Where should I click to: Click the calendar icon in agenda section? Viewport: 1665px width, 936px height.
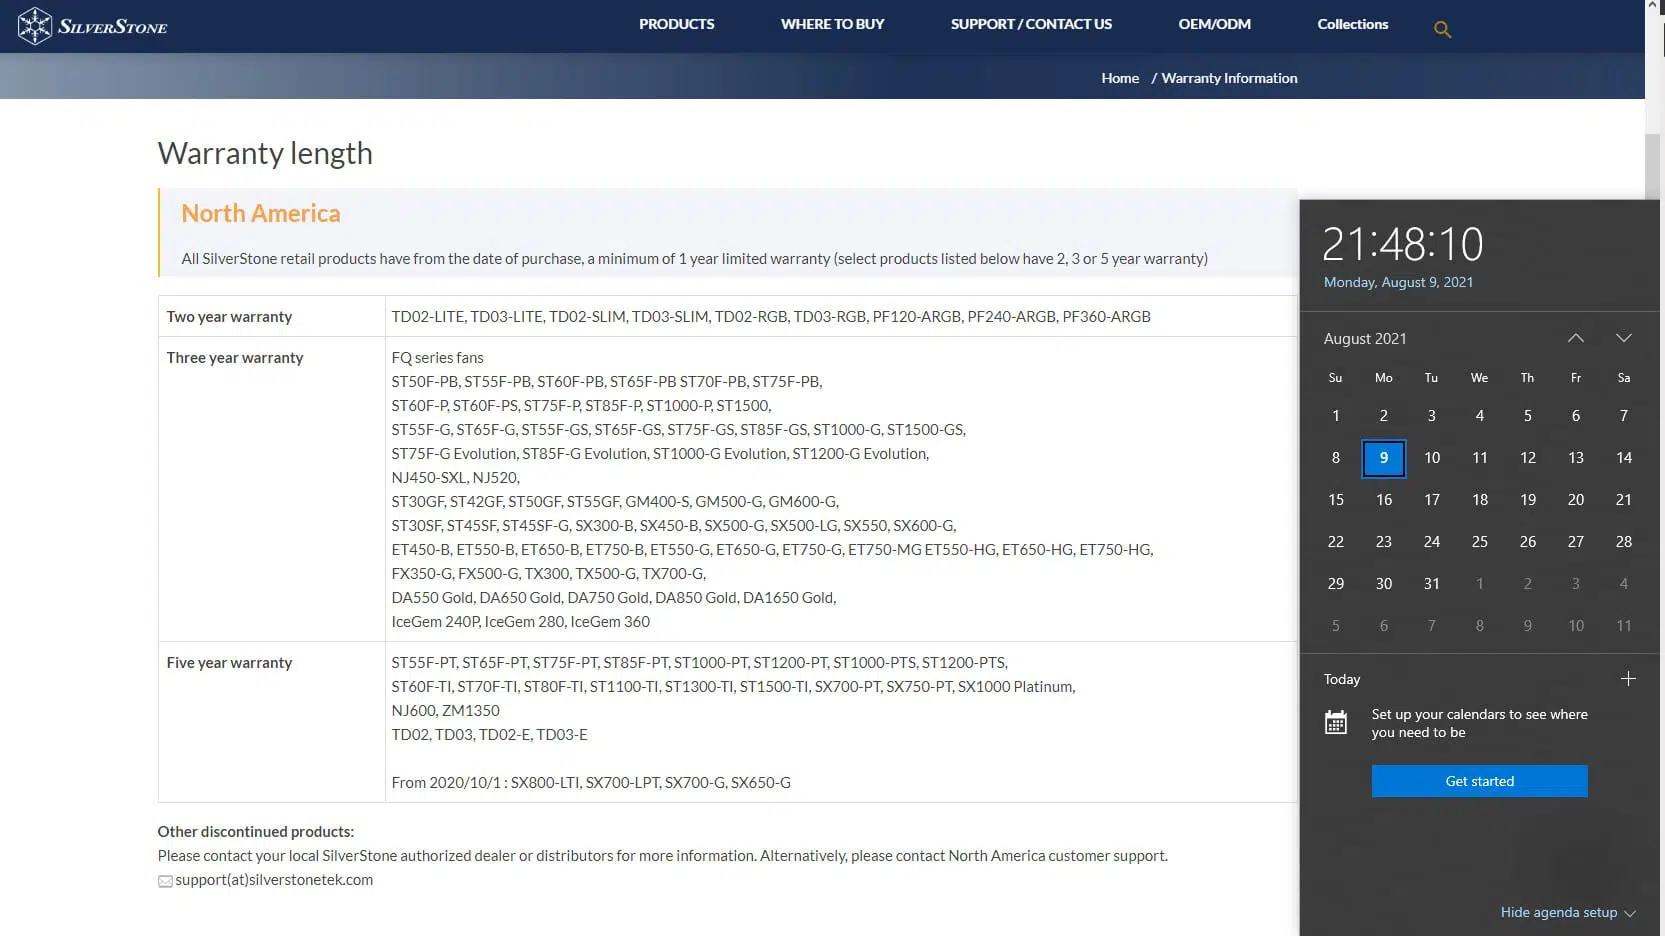1336,722
